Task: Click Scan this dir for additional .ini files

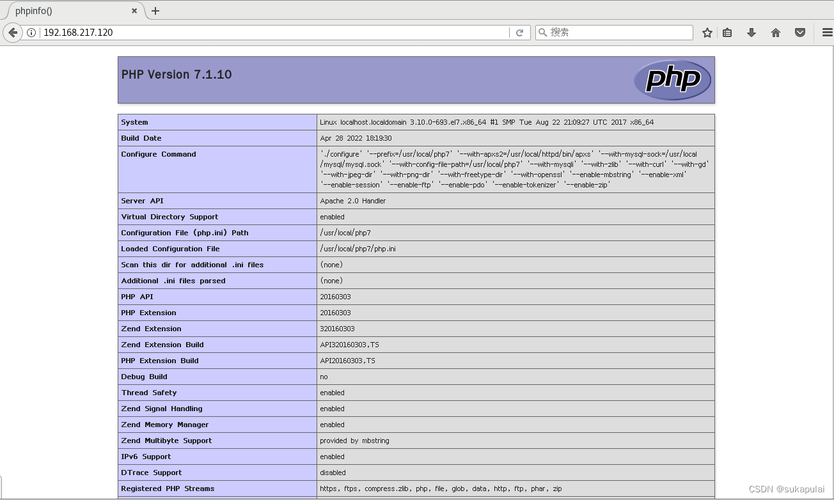Action: click(192, 265)
